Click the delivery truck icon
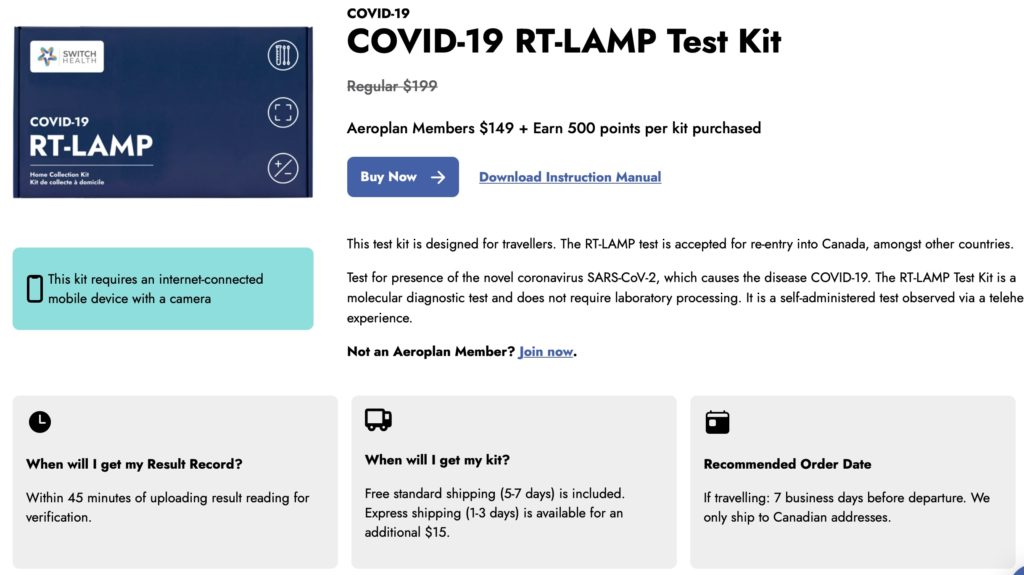The image size is (1024, 575). point(378,420)
